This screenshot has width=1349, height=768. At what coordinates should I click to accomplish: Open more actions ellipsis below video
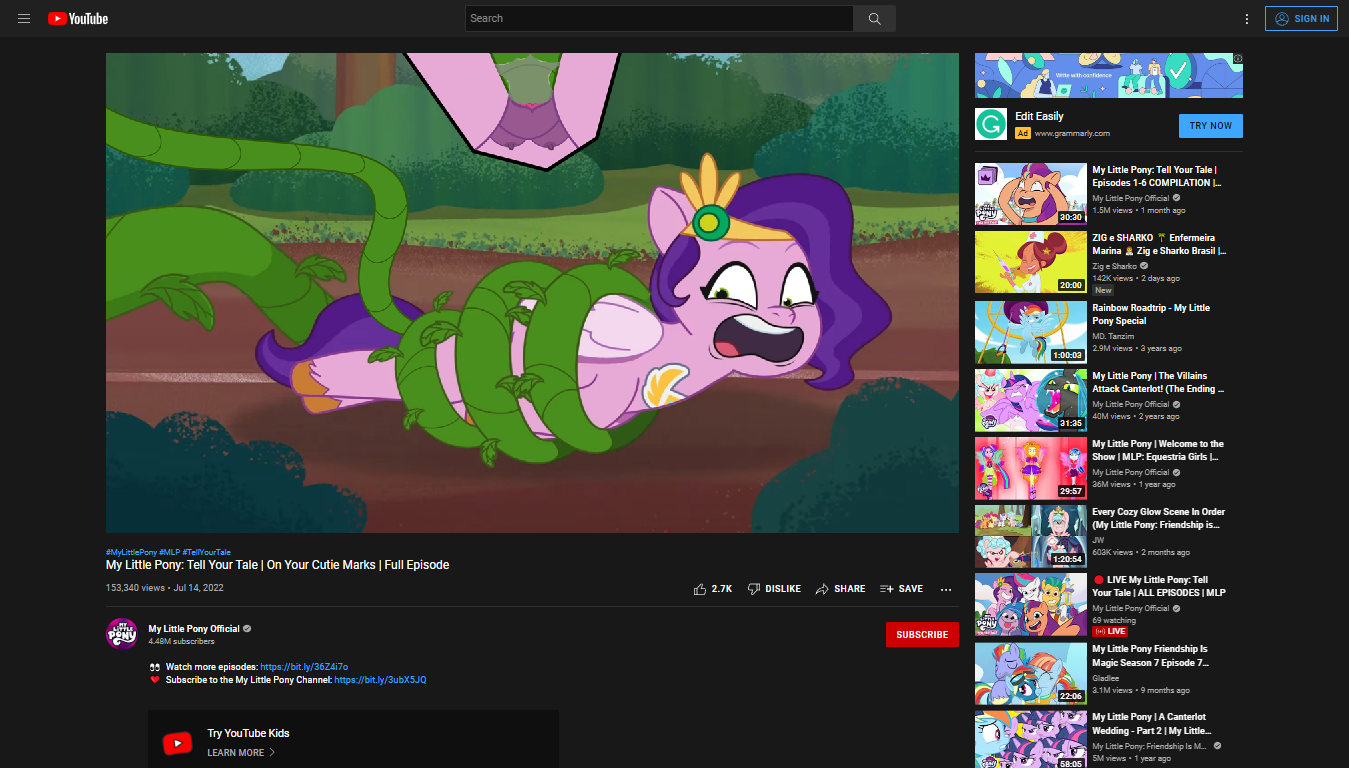tap(946, 589)
